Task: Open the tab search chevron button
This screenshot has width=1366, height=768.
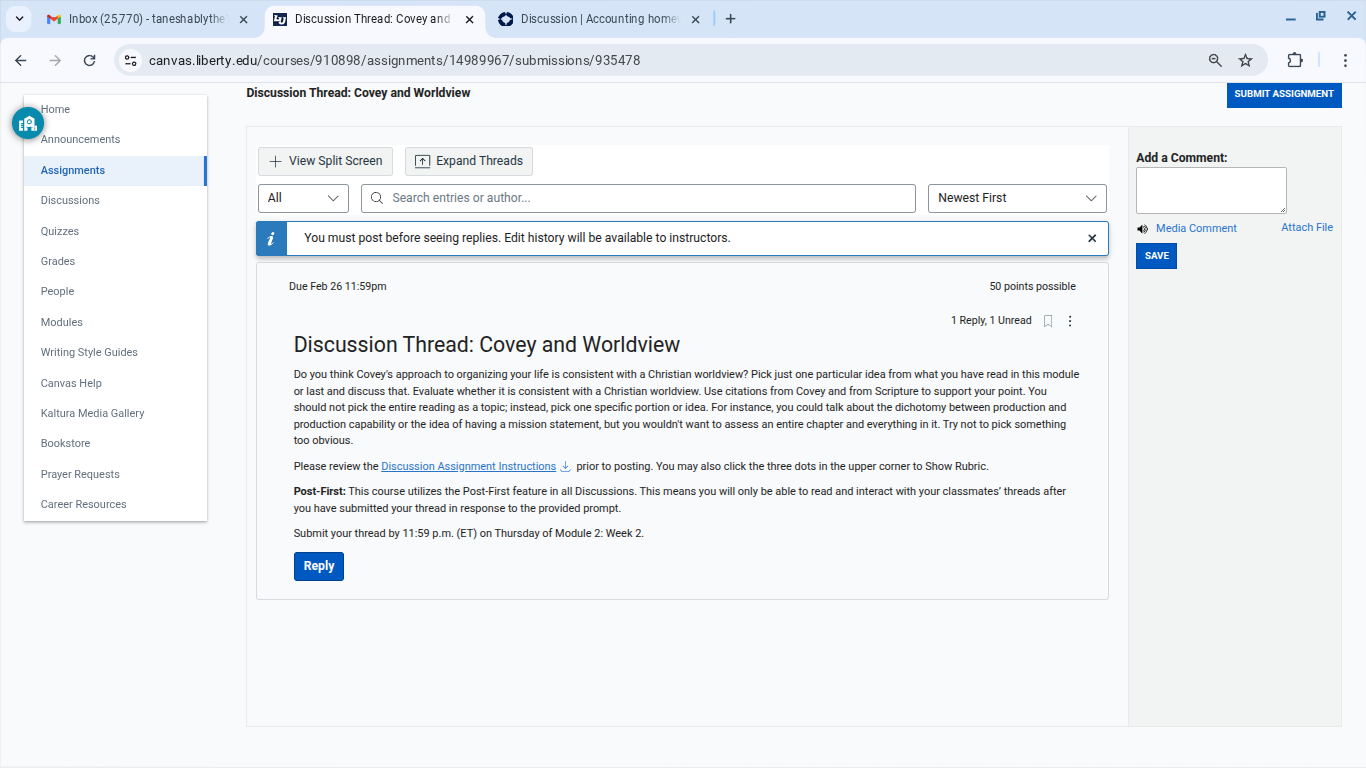Action: (20, 19)
